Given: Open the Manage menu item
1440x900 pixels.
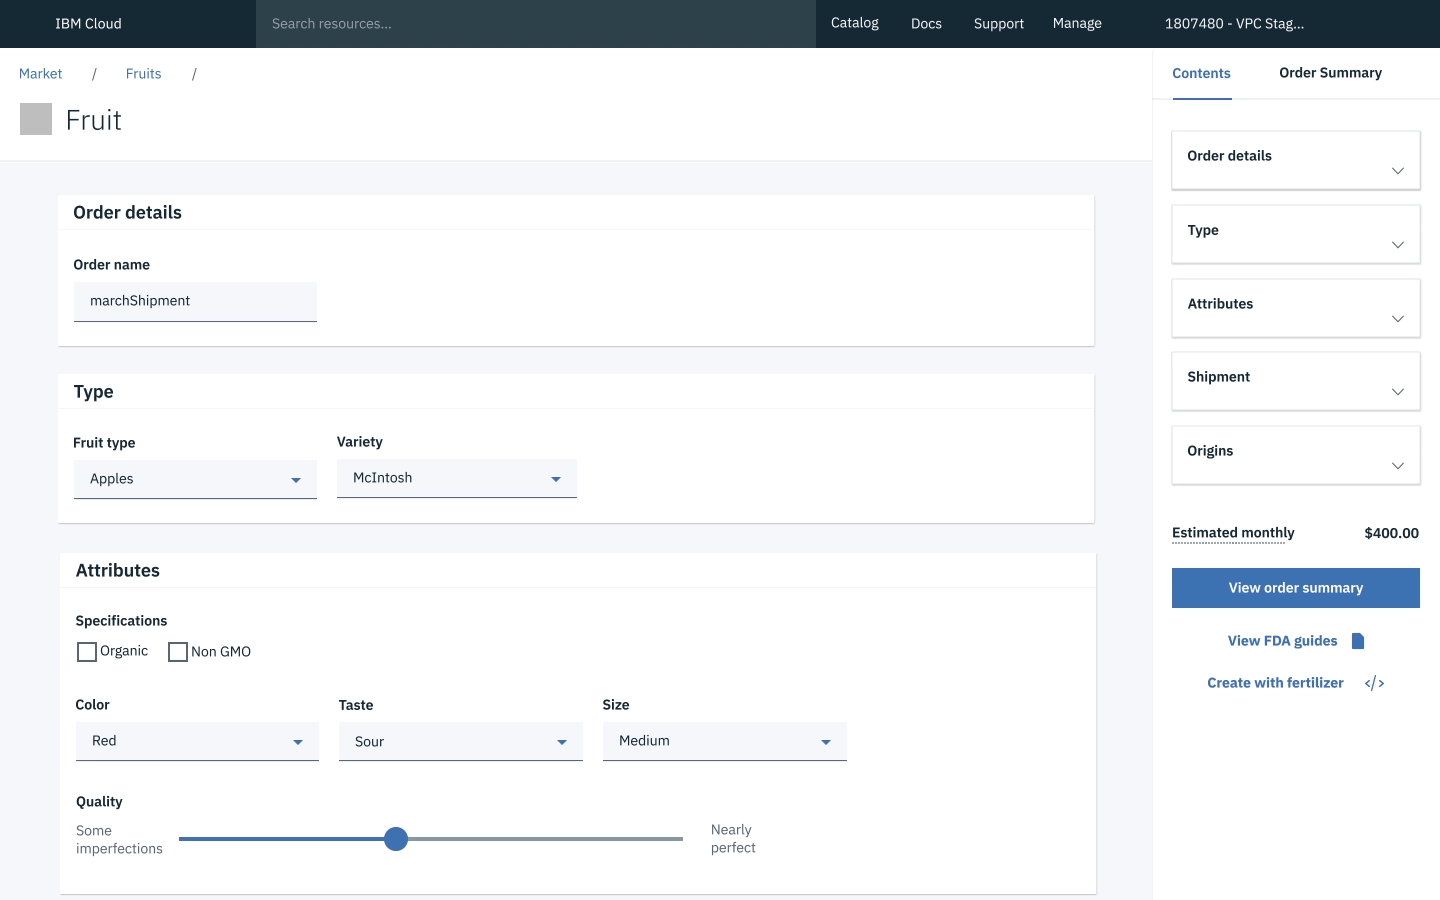Looking at the screenshot, I should click(1077, 23).
